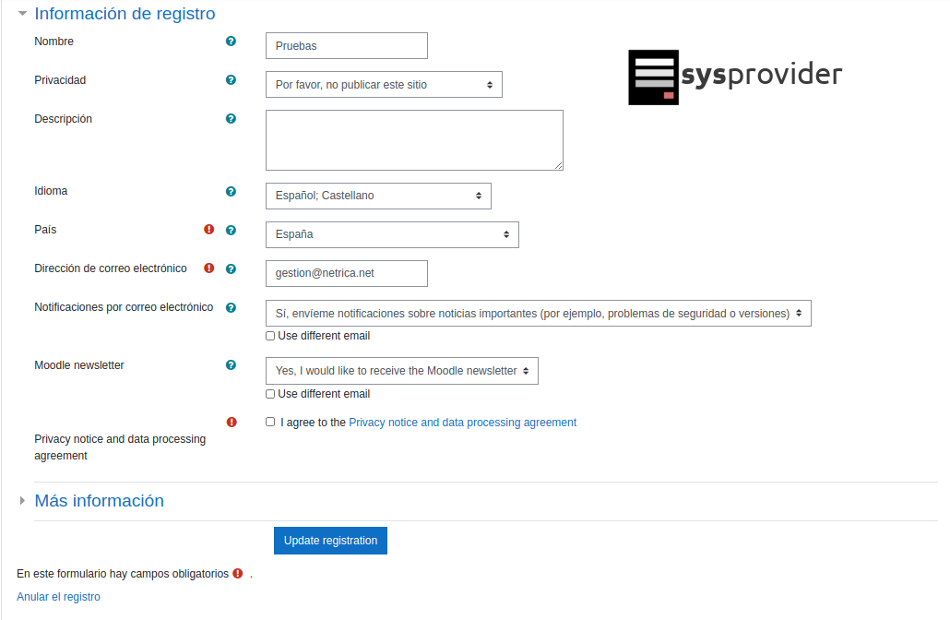This screenshot has width=950, height=620.
Task: Tick the 'I agree to the' privacy checkbox
Action: click(x=270, y=422)
